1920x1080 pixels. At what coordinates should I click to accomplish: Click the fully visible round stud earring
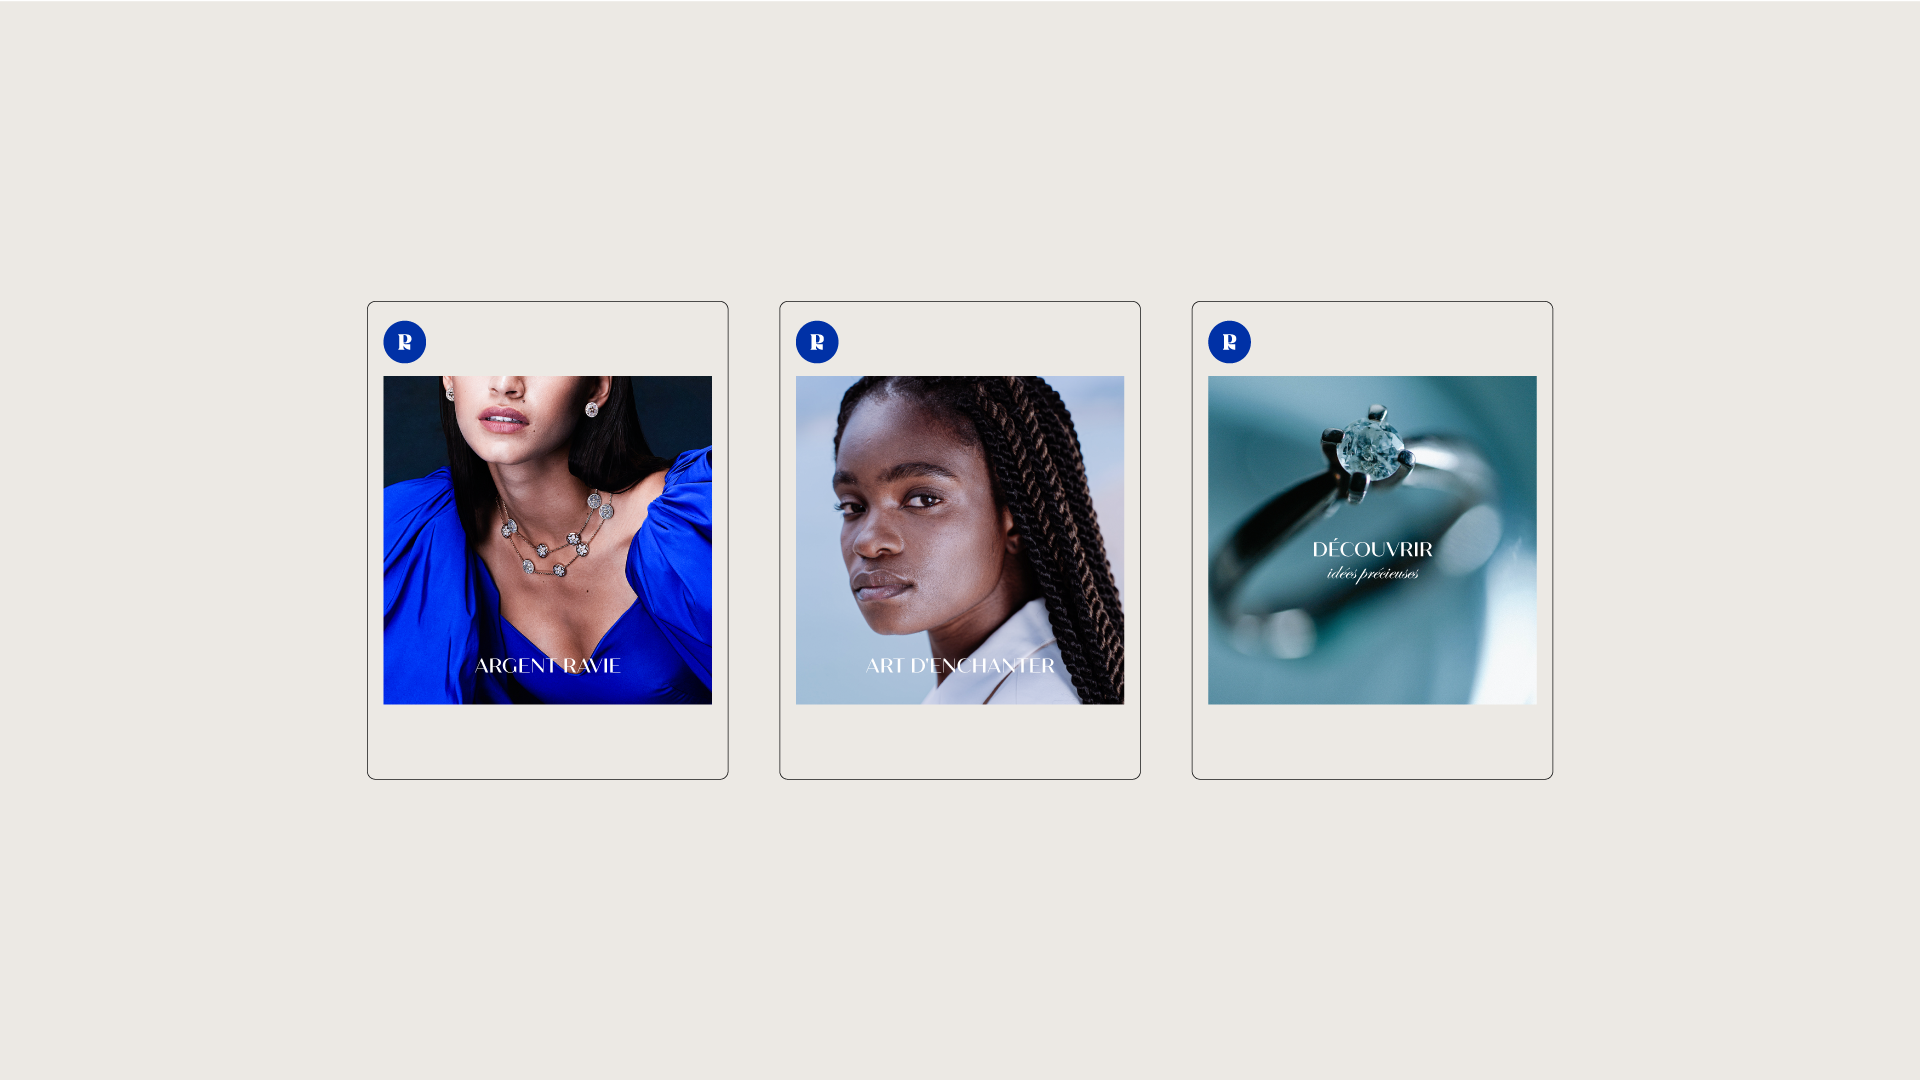tap(591, 409)
